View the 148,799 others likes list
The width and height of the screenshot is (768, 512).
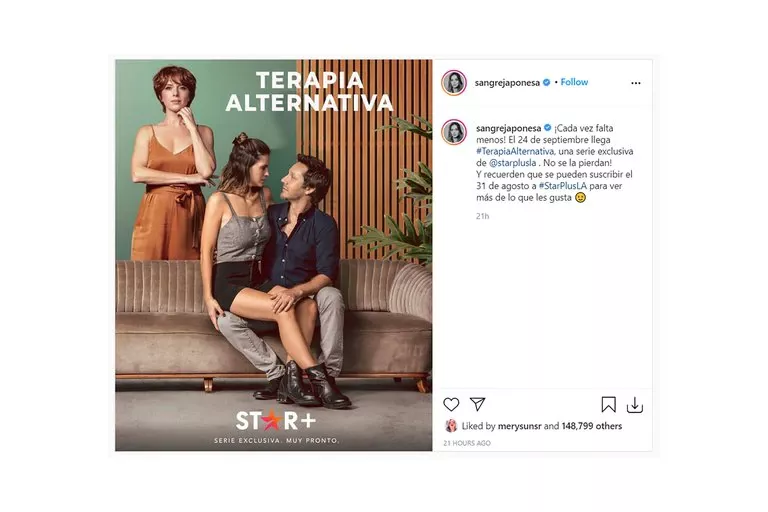click(592, 426)
